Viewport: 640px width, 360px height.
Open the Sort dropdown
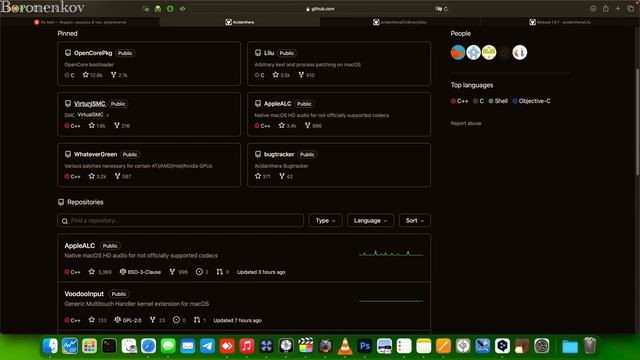click(x=414, y=220)
